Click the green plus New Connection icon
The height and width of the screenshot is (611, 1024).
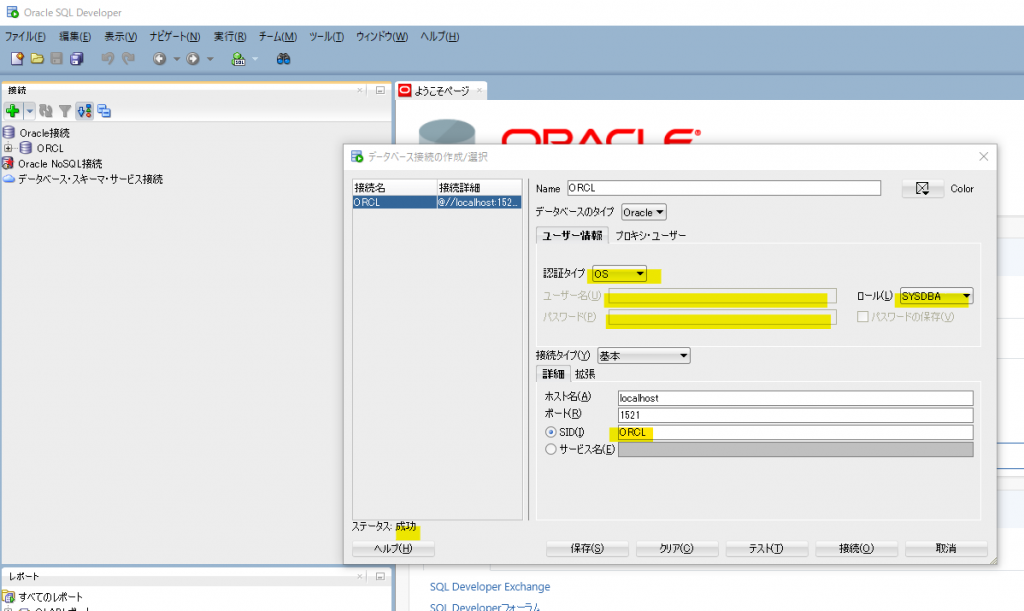tap(13, 111)
